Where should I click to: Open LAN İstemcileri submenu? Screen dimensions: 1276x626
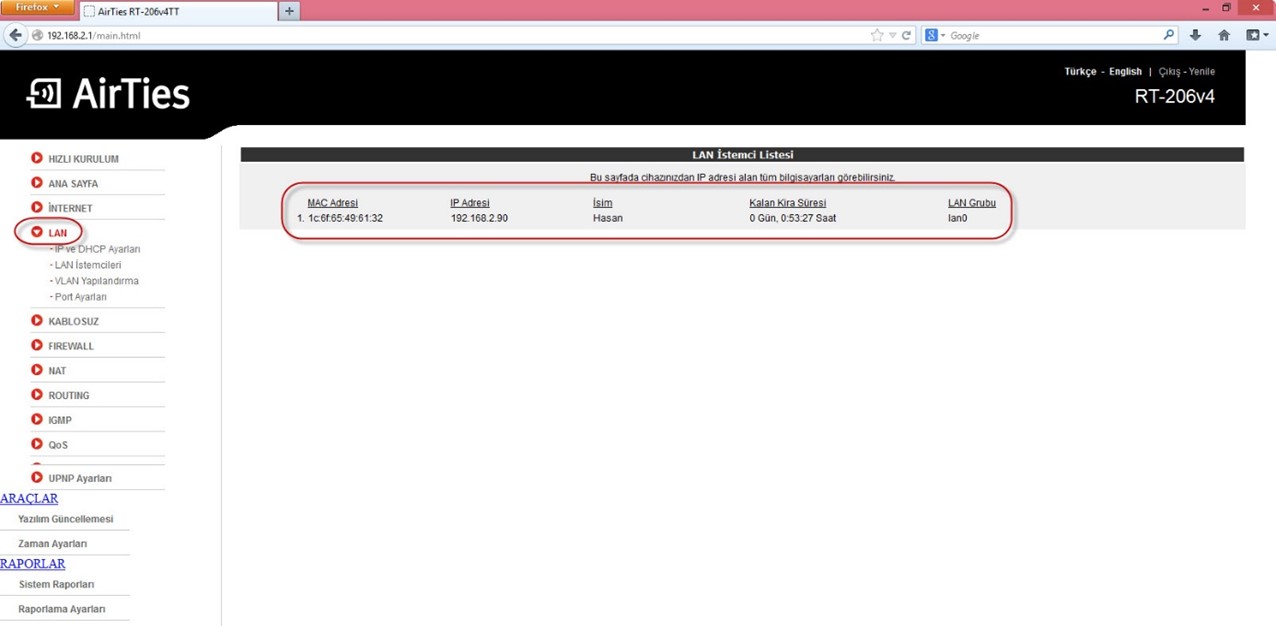86,265
